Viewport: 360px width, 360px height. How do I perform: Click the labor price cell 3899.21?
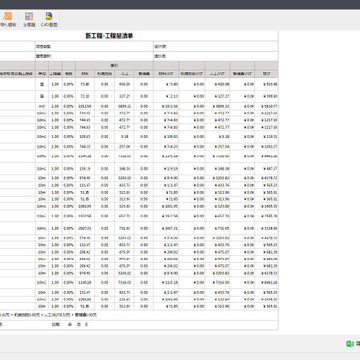(124, 106)
